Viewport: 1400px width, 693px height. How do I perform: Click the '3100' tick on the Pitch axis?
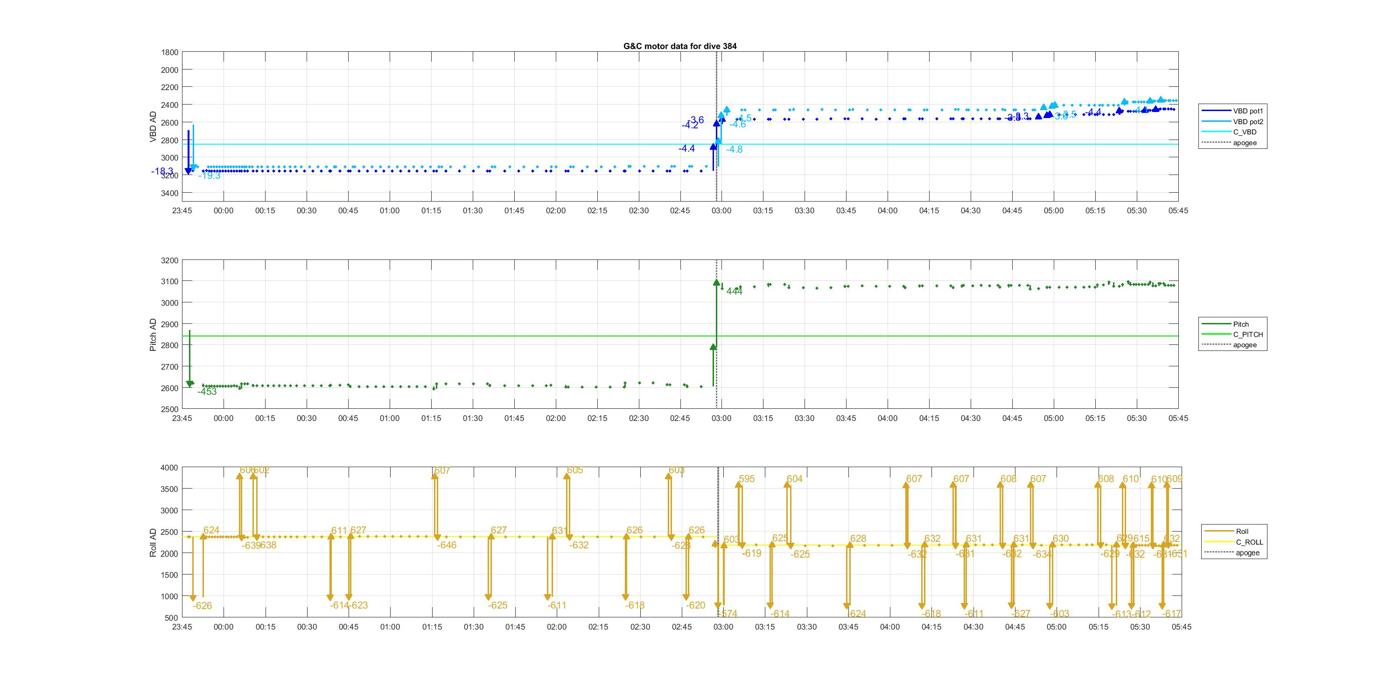click(170, 282)
